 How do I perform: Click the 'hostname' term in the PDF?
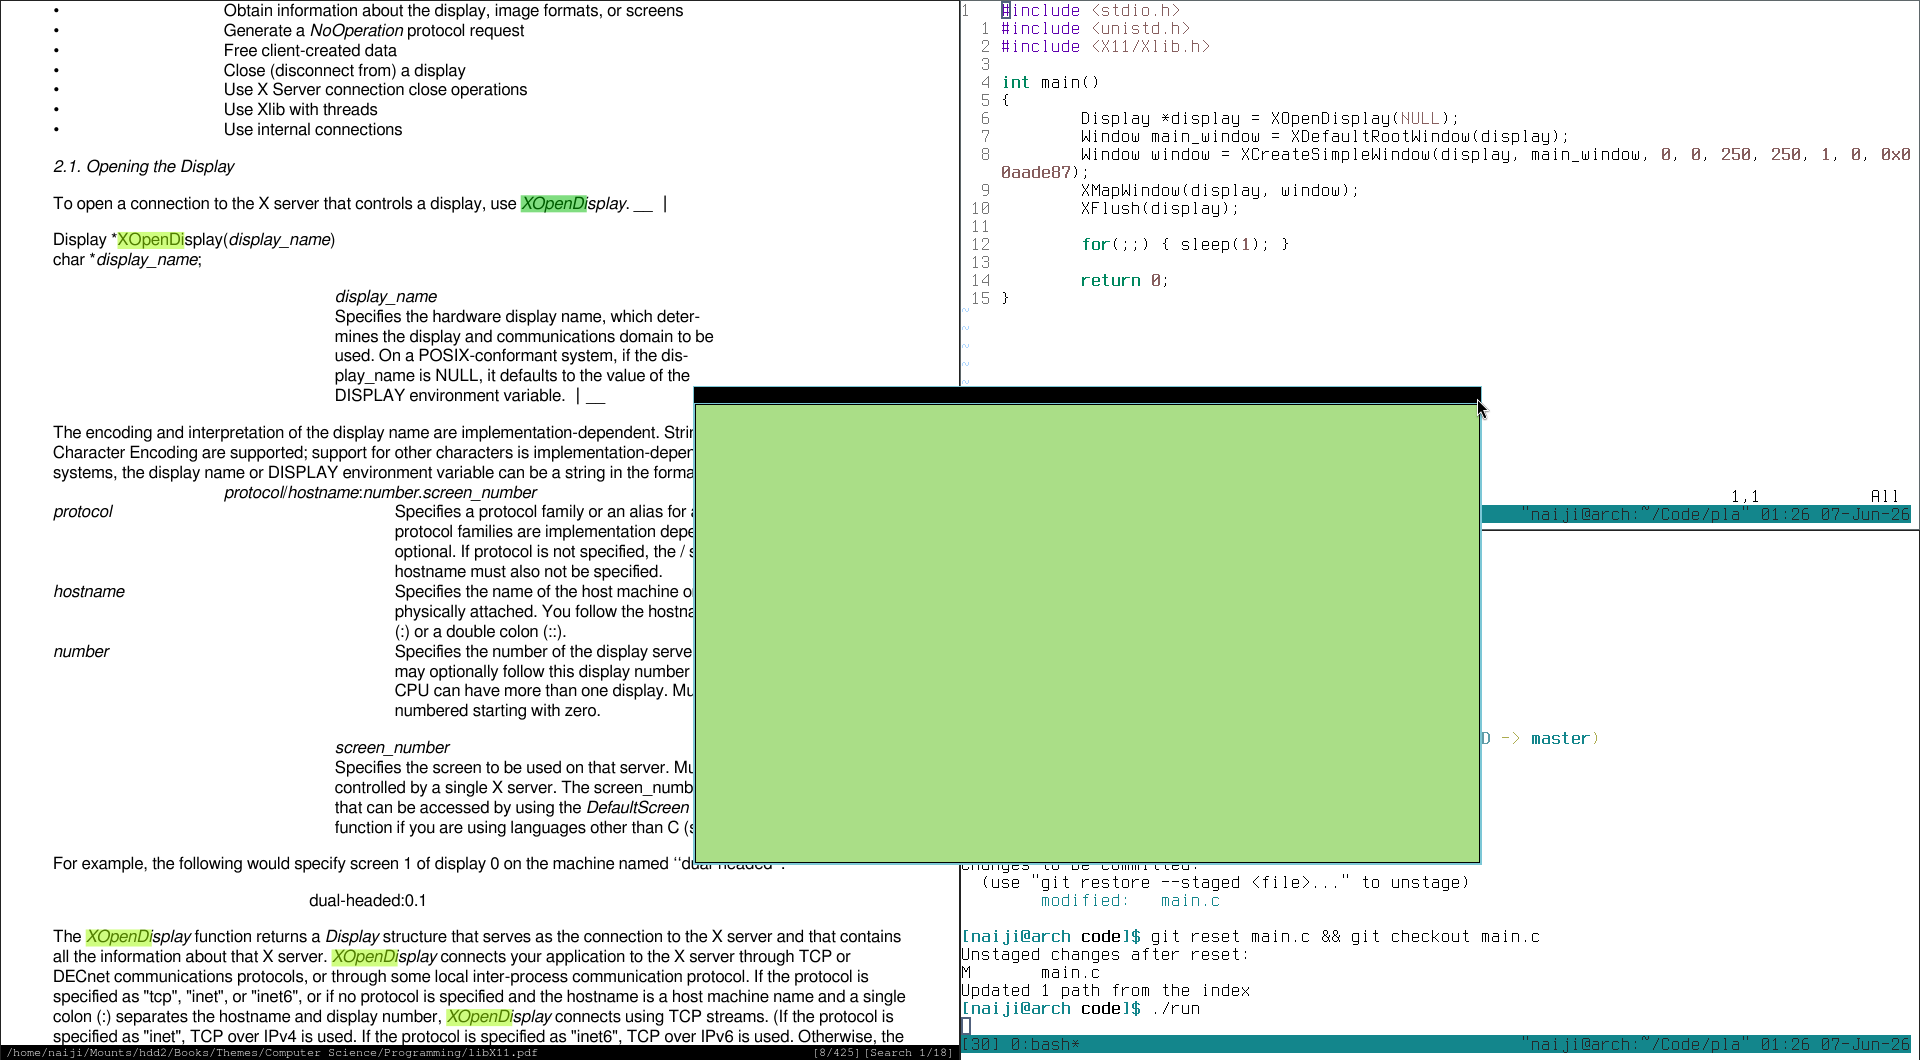point(89,592)
